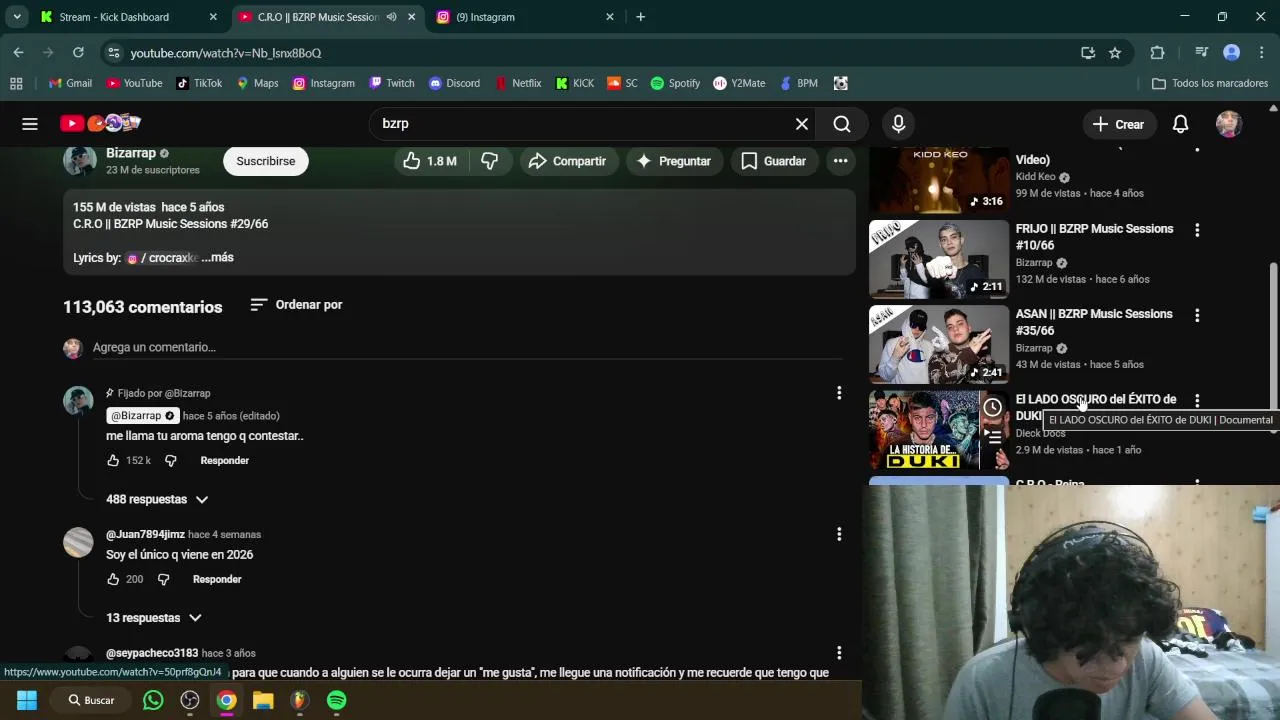Open options for the Kidd Keo video
1280x720 pixels.
(1197, 149)
